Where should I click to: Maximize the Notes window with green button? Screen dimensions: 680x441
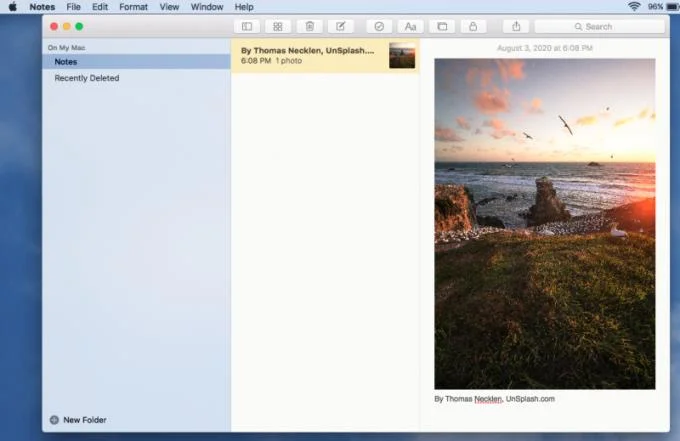click(79, 26)
